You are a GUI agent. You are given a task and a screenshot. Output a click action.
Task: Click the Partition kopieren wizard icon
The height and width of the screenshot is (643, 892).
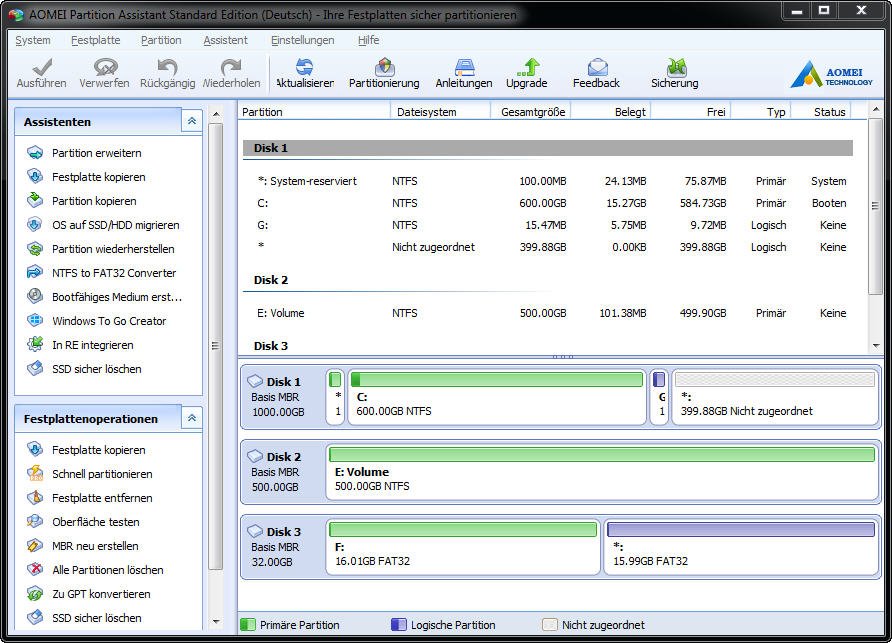coord(35,200)
